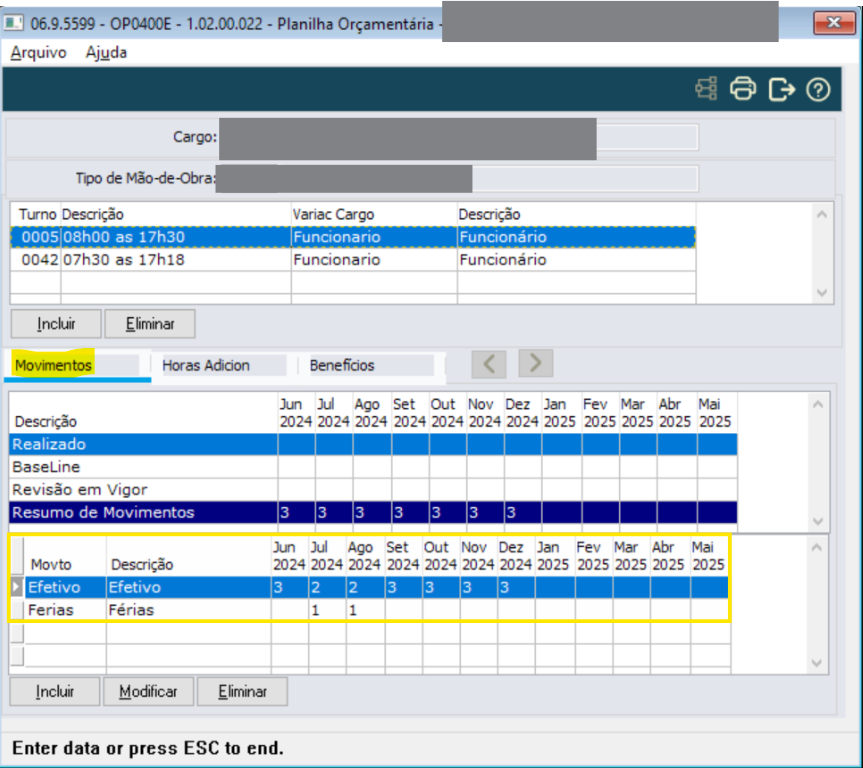Click the Cargo input field
The width and height of the screenshot is (863, 768).
click(458, 137)
